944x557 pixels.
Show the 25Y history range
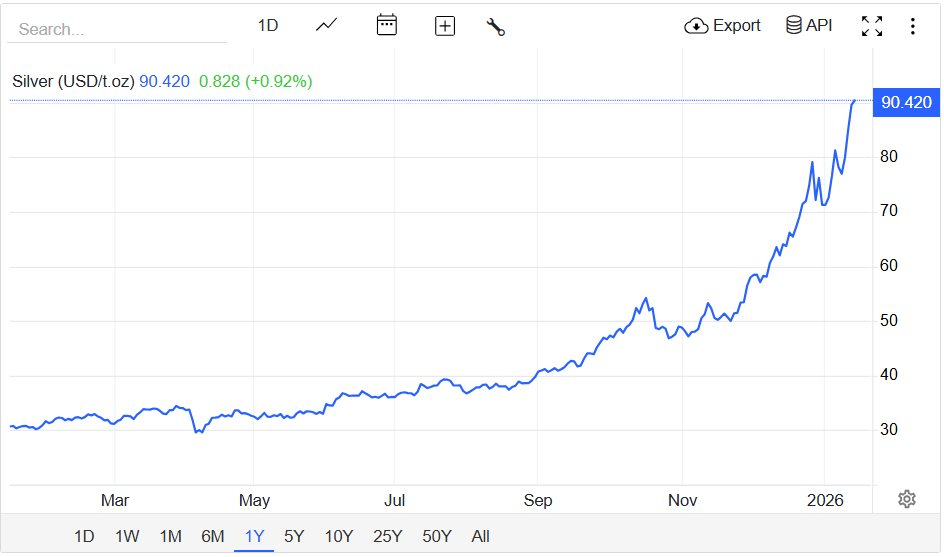(387, 536)
